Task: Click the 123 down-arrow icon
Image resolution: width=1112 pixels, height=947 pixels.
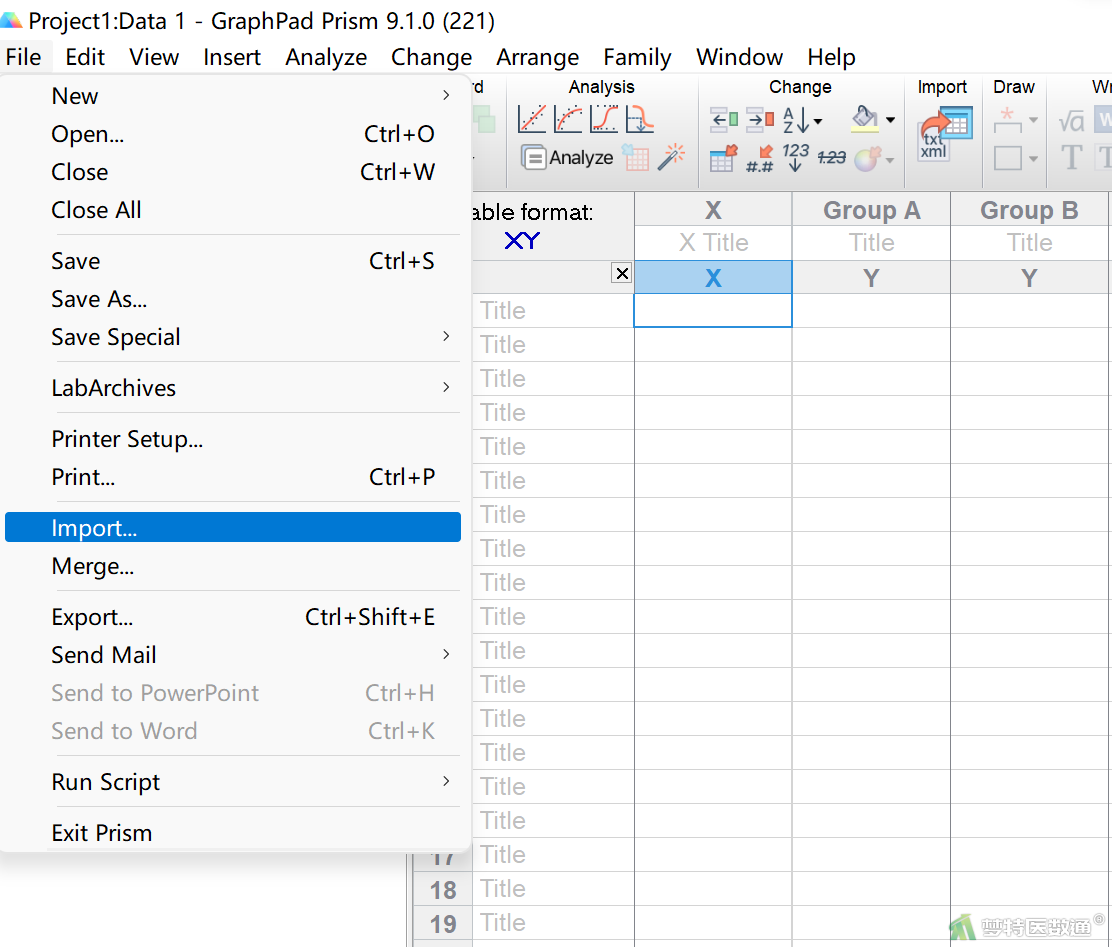Action: [x=796, y=157]
